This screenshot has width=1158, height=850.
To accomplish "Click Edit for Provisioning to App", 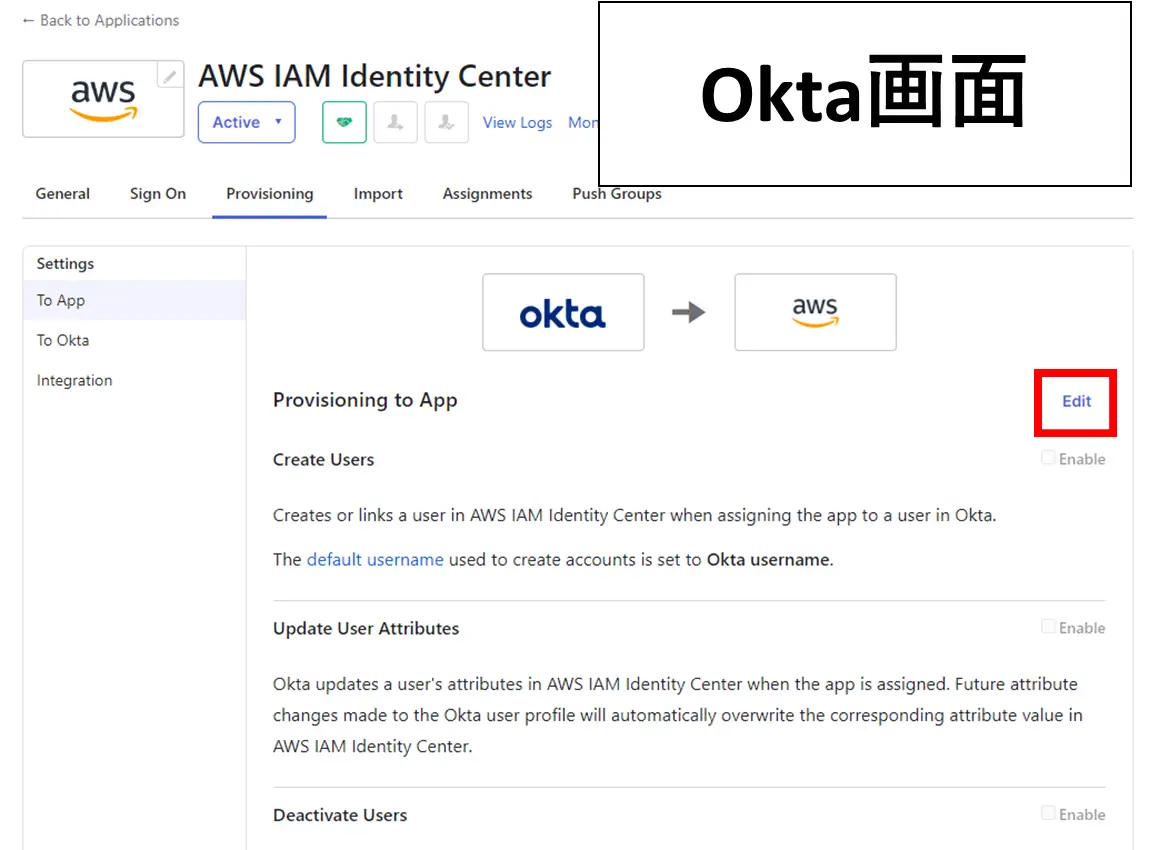I will 1076,401.
